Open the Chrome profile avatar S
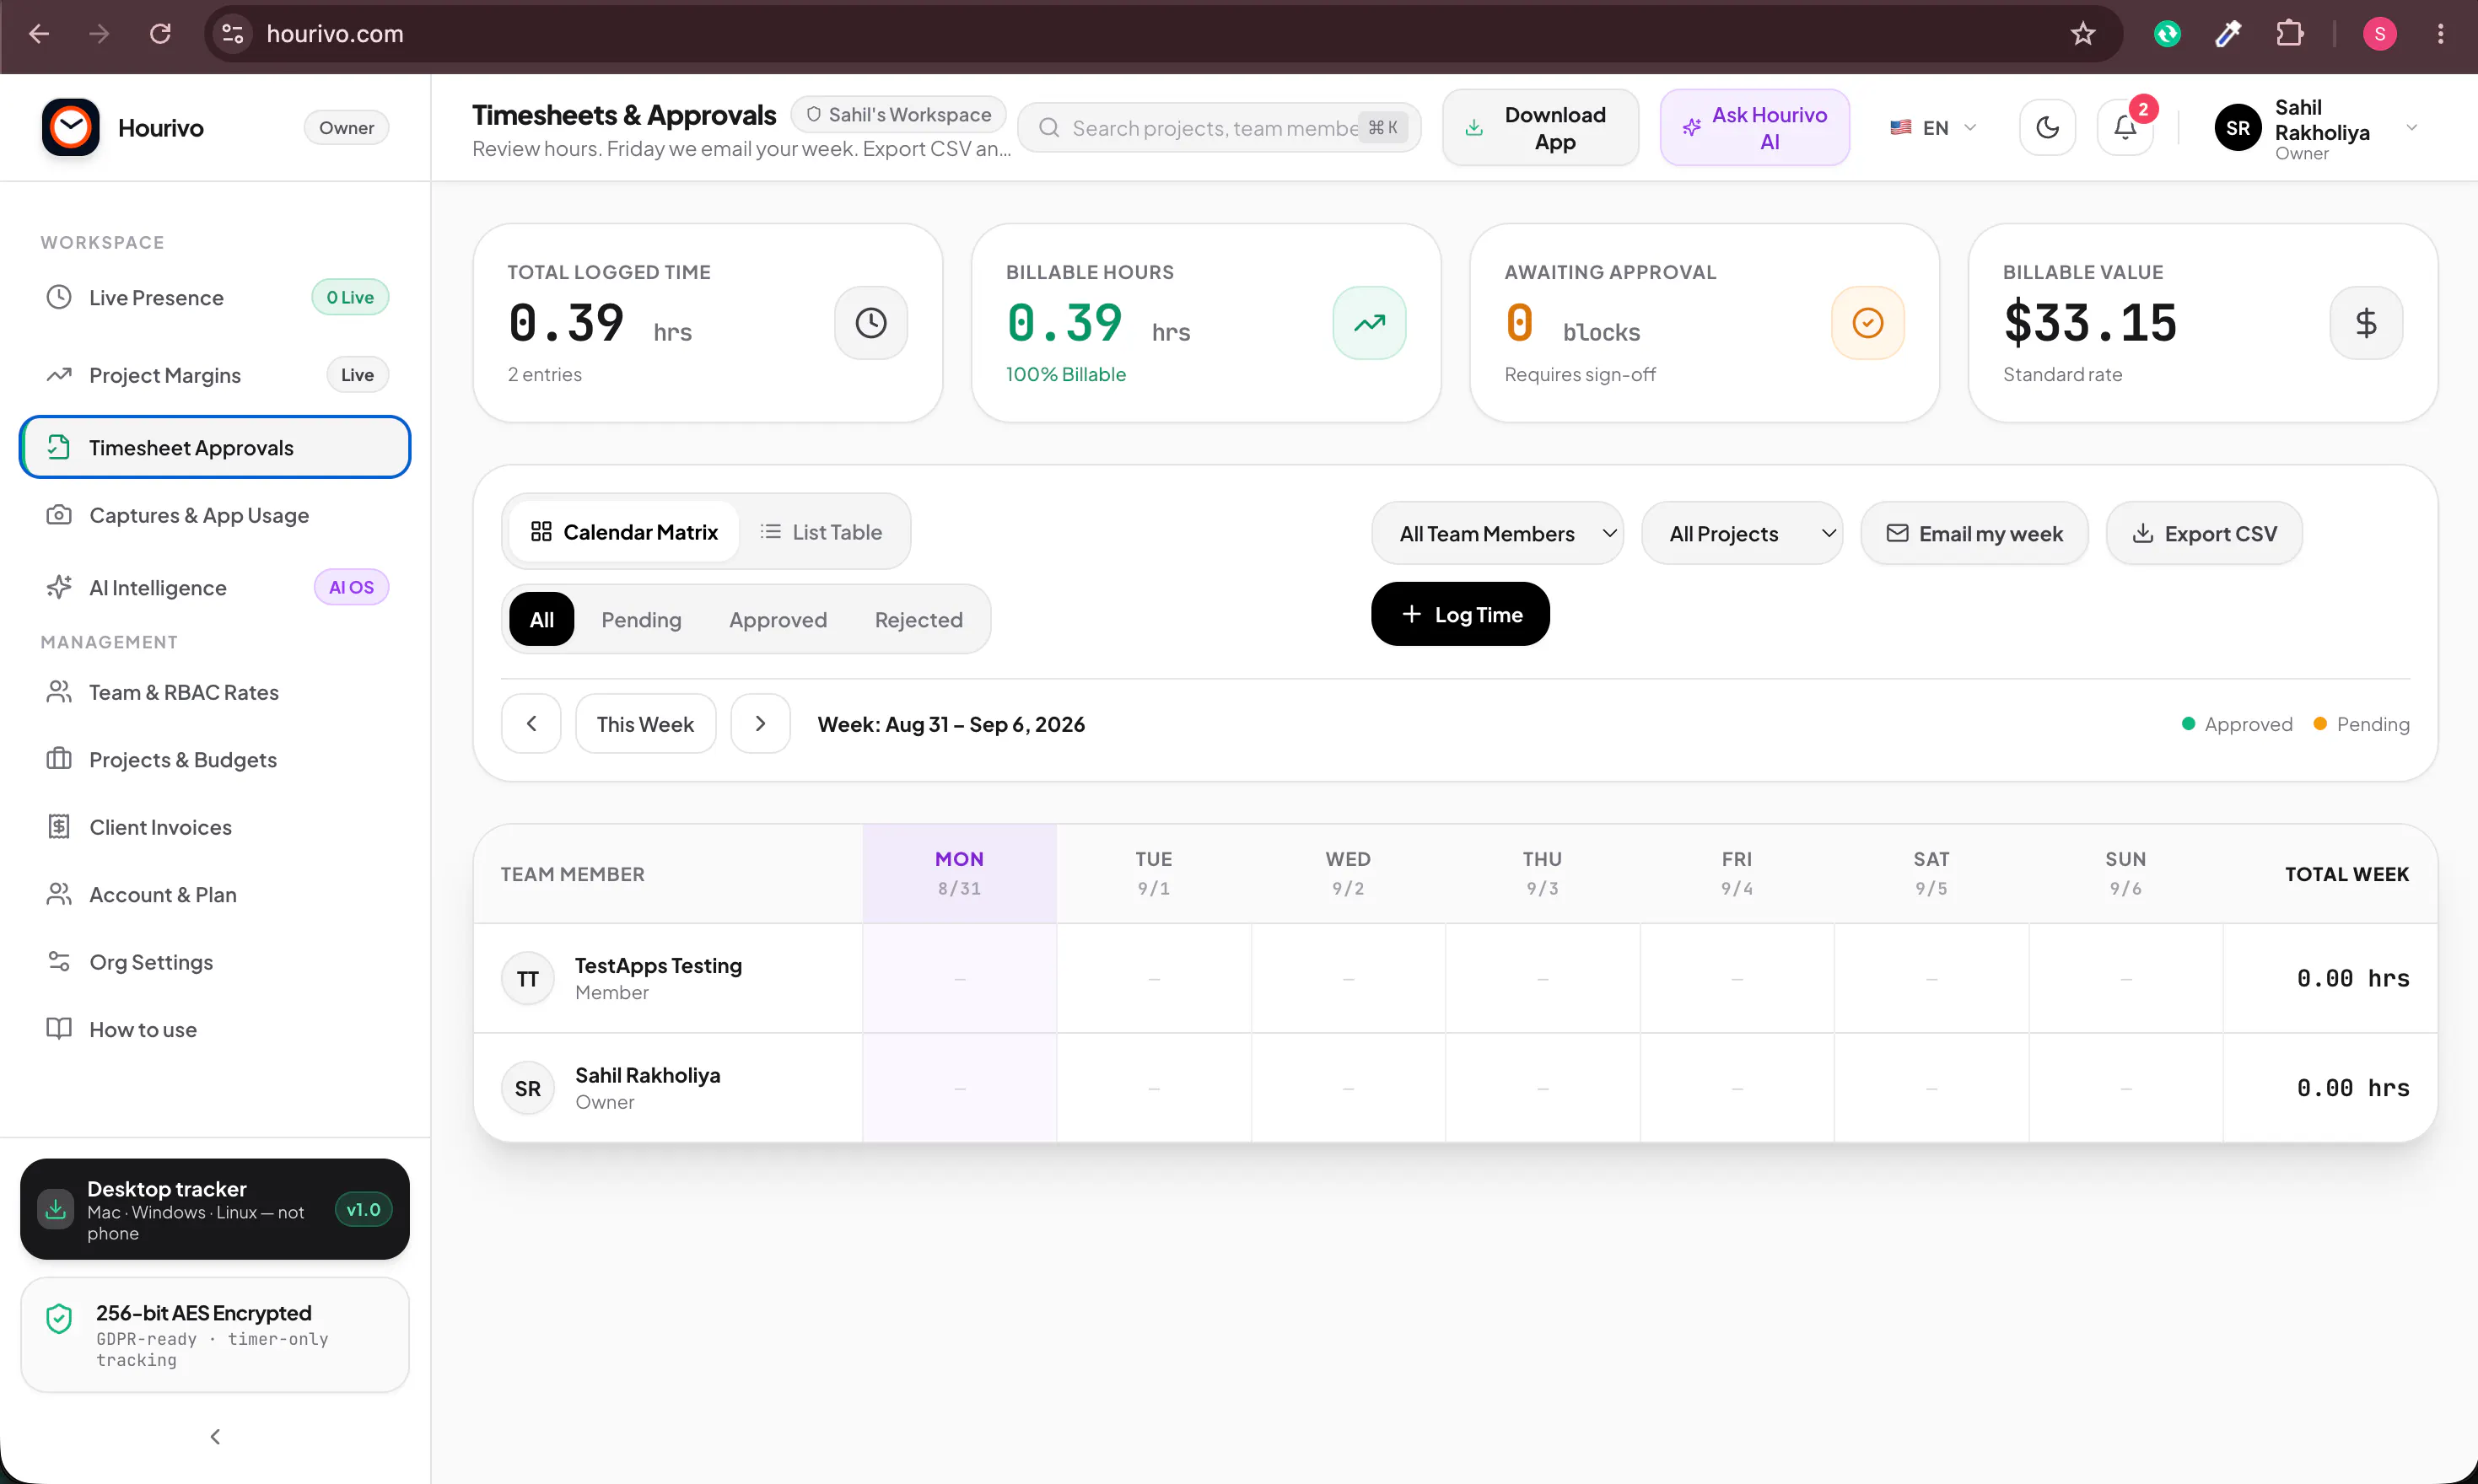The image size is (2478, 1484). (2380, 34)
